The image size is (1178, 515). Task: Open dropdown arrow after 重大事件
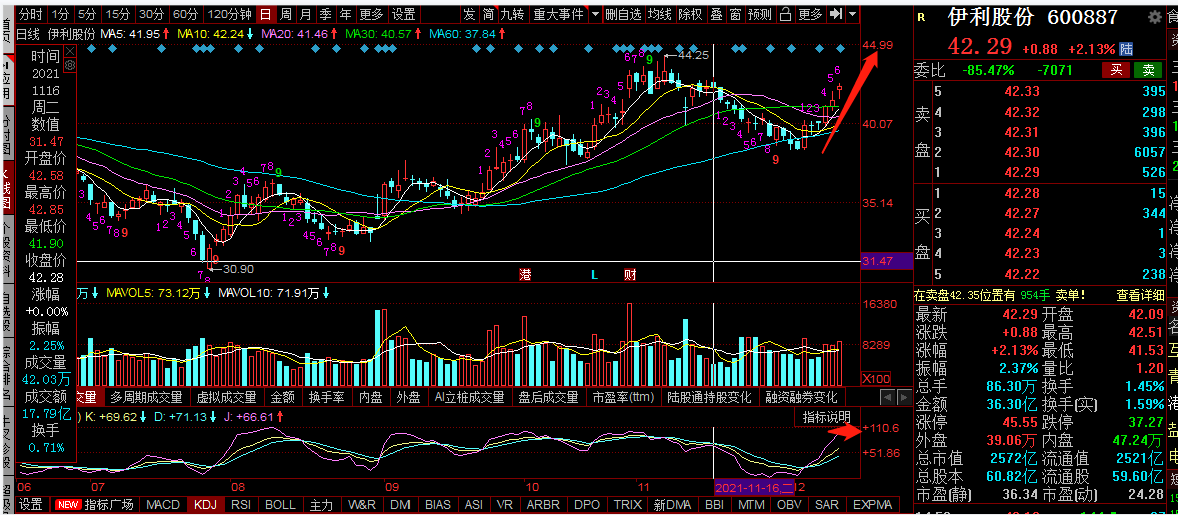[596, 14]
